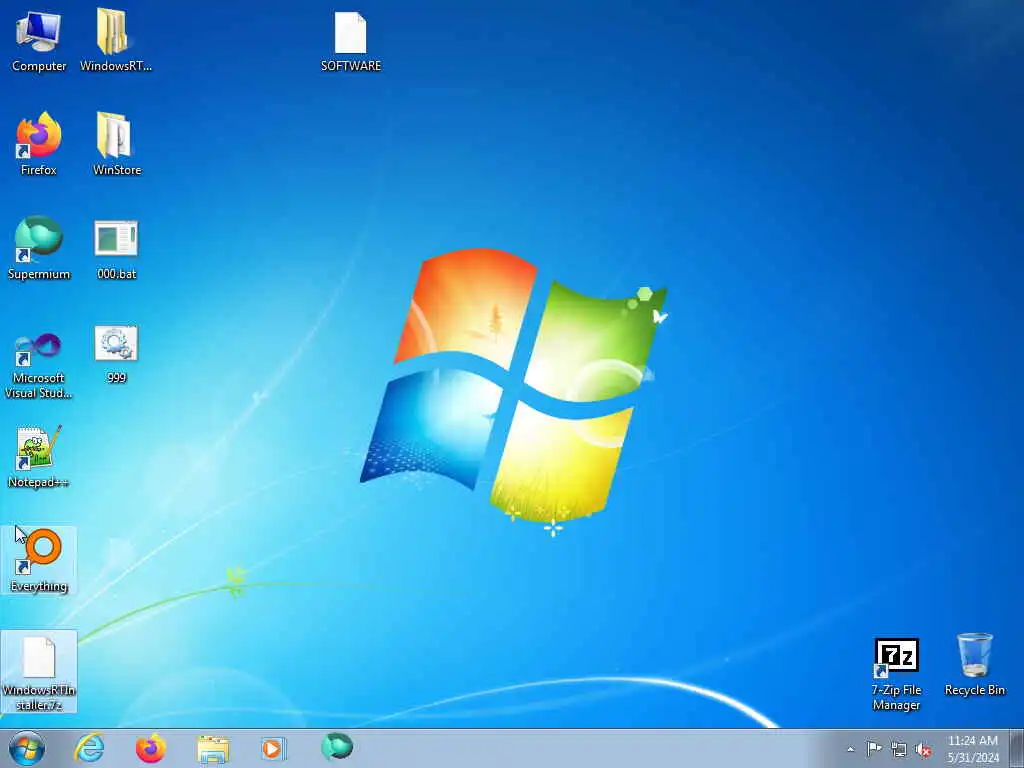Open the clock showing 11:24 AM

[x=973, y=748]
